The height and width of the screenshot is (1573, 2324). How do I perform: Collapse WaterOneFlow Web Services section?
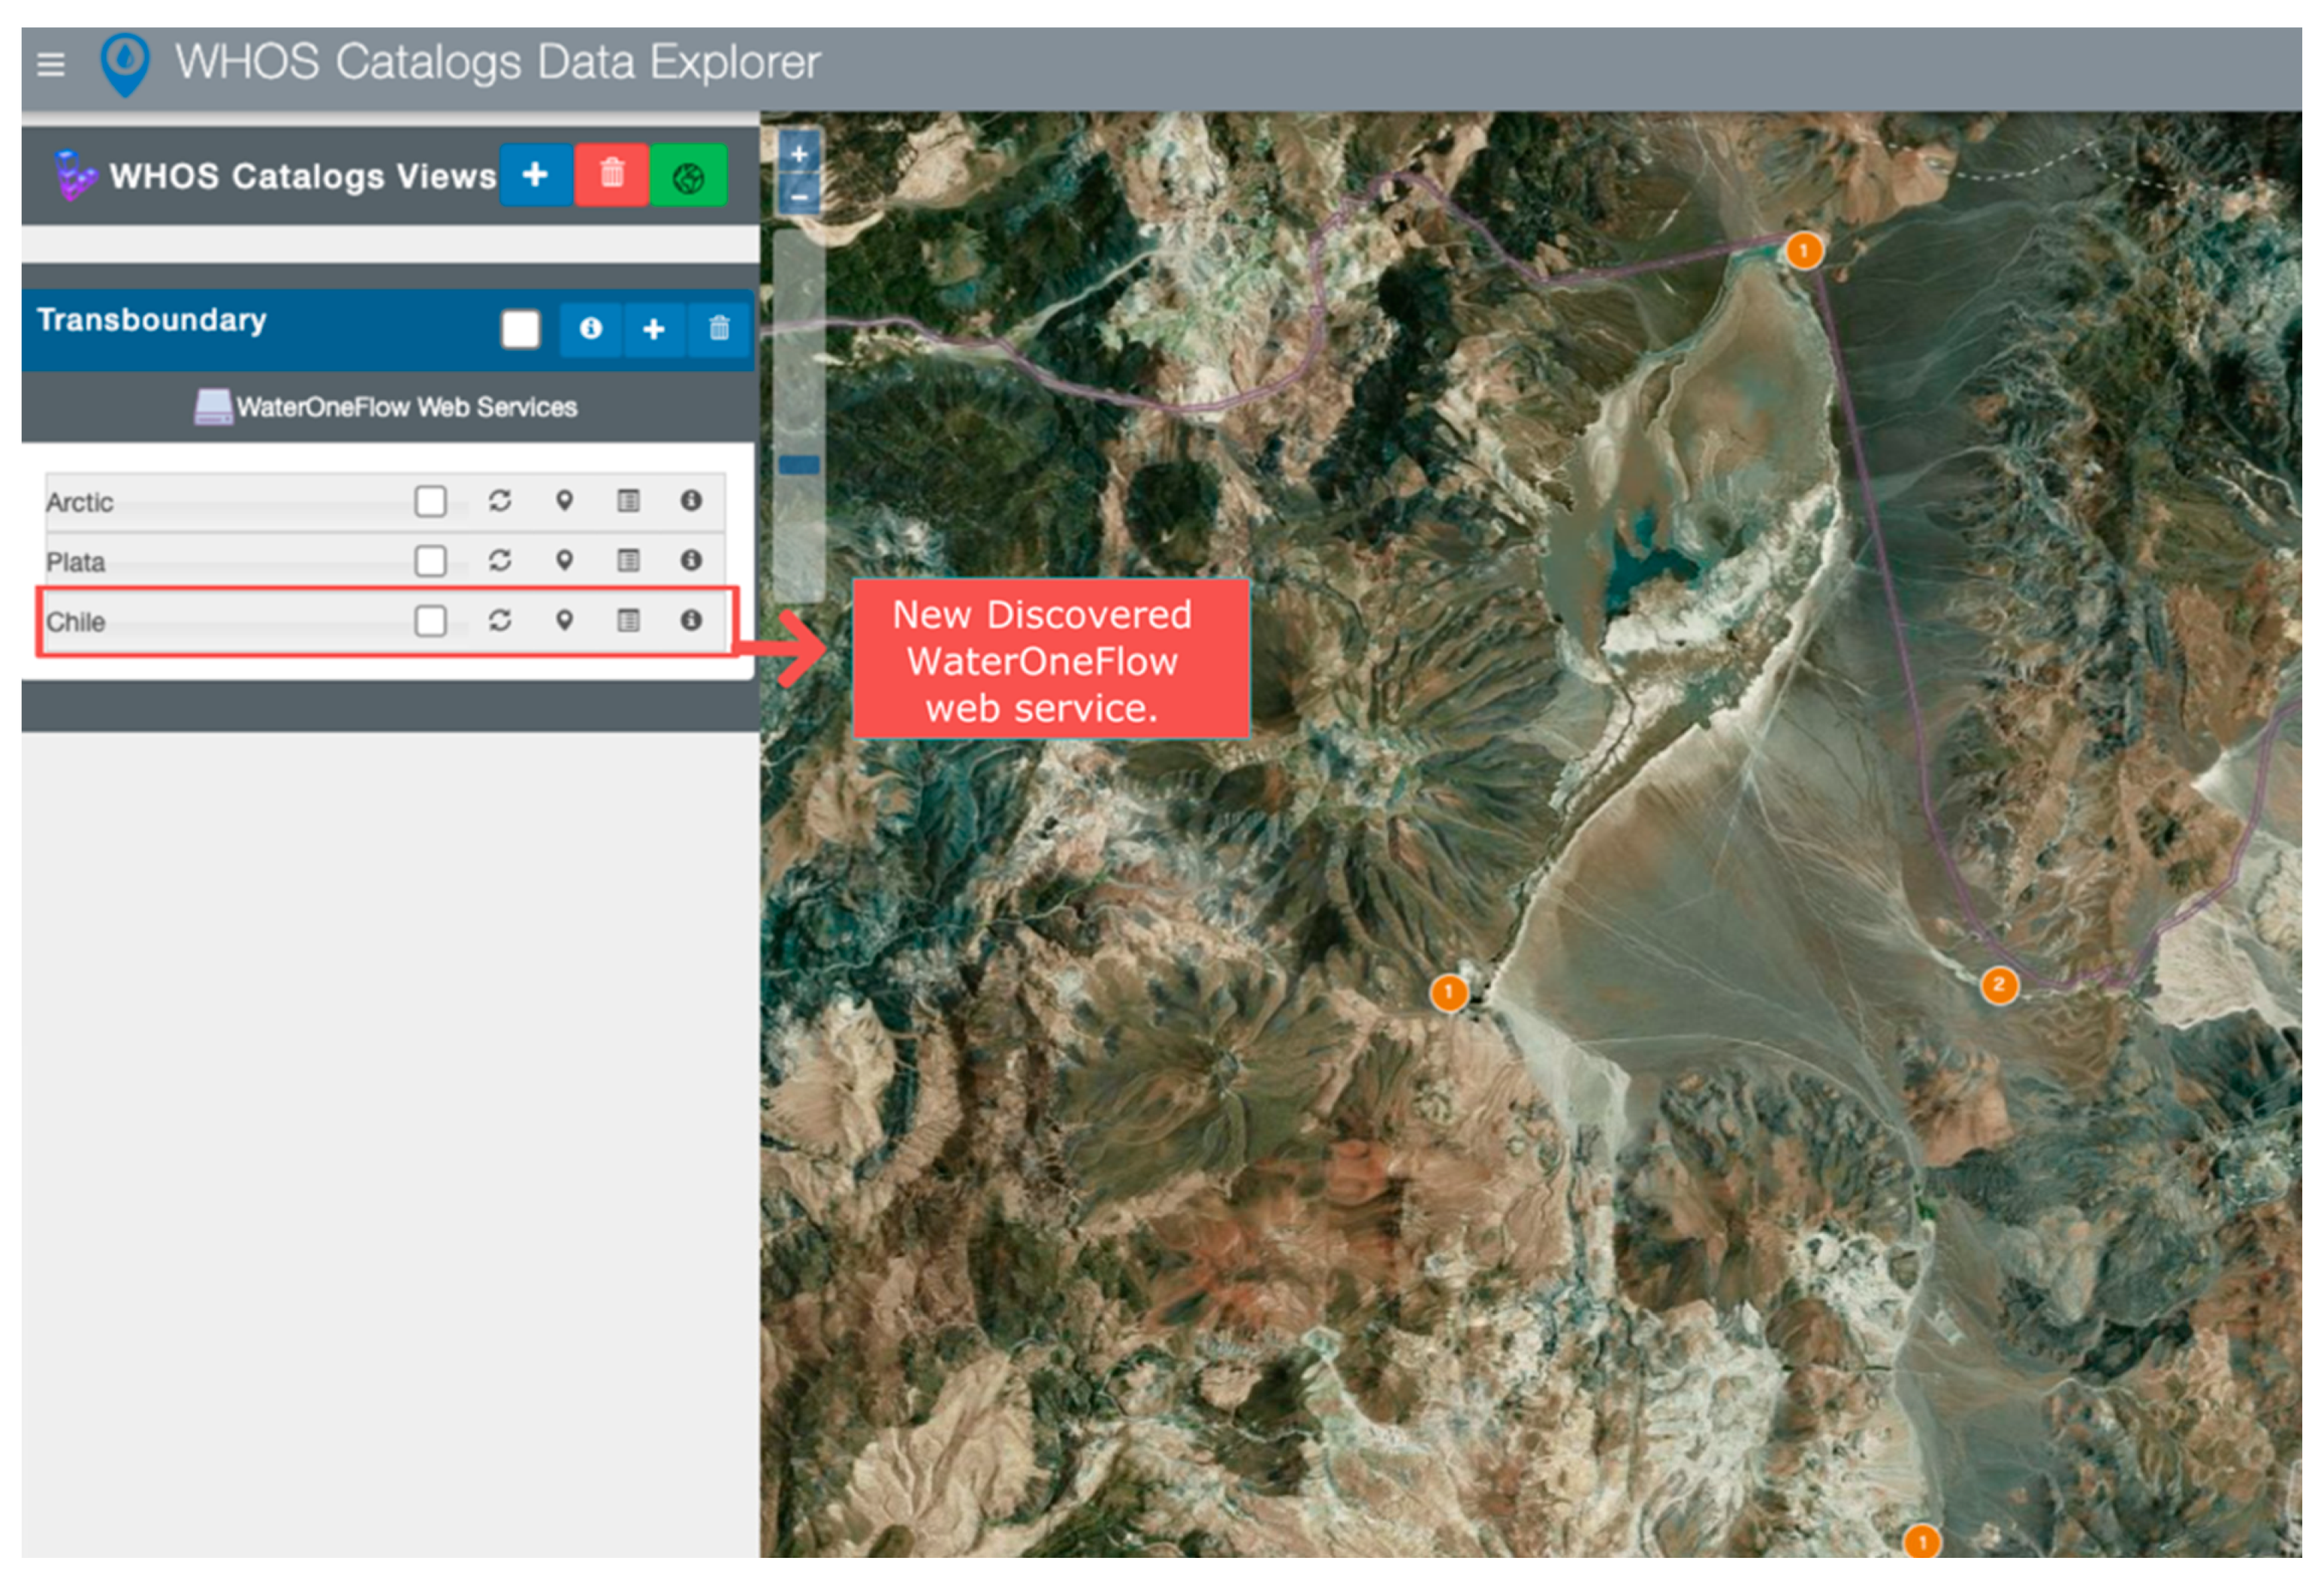pos(386,407)
